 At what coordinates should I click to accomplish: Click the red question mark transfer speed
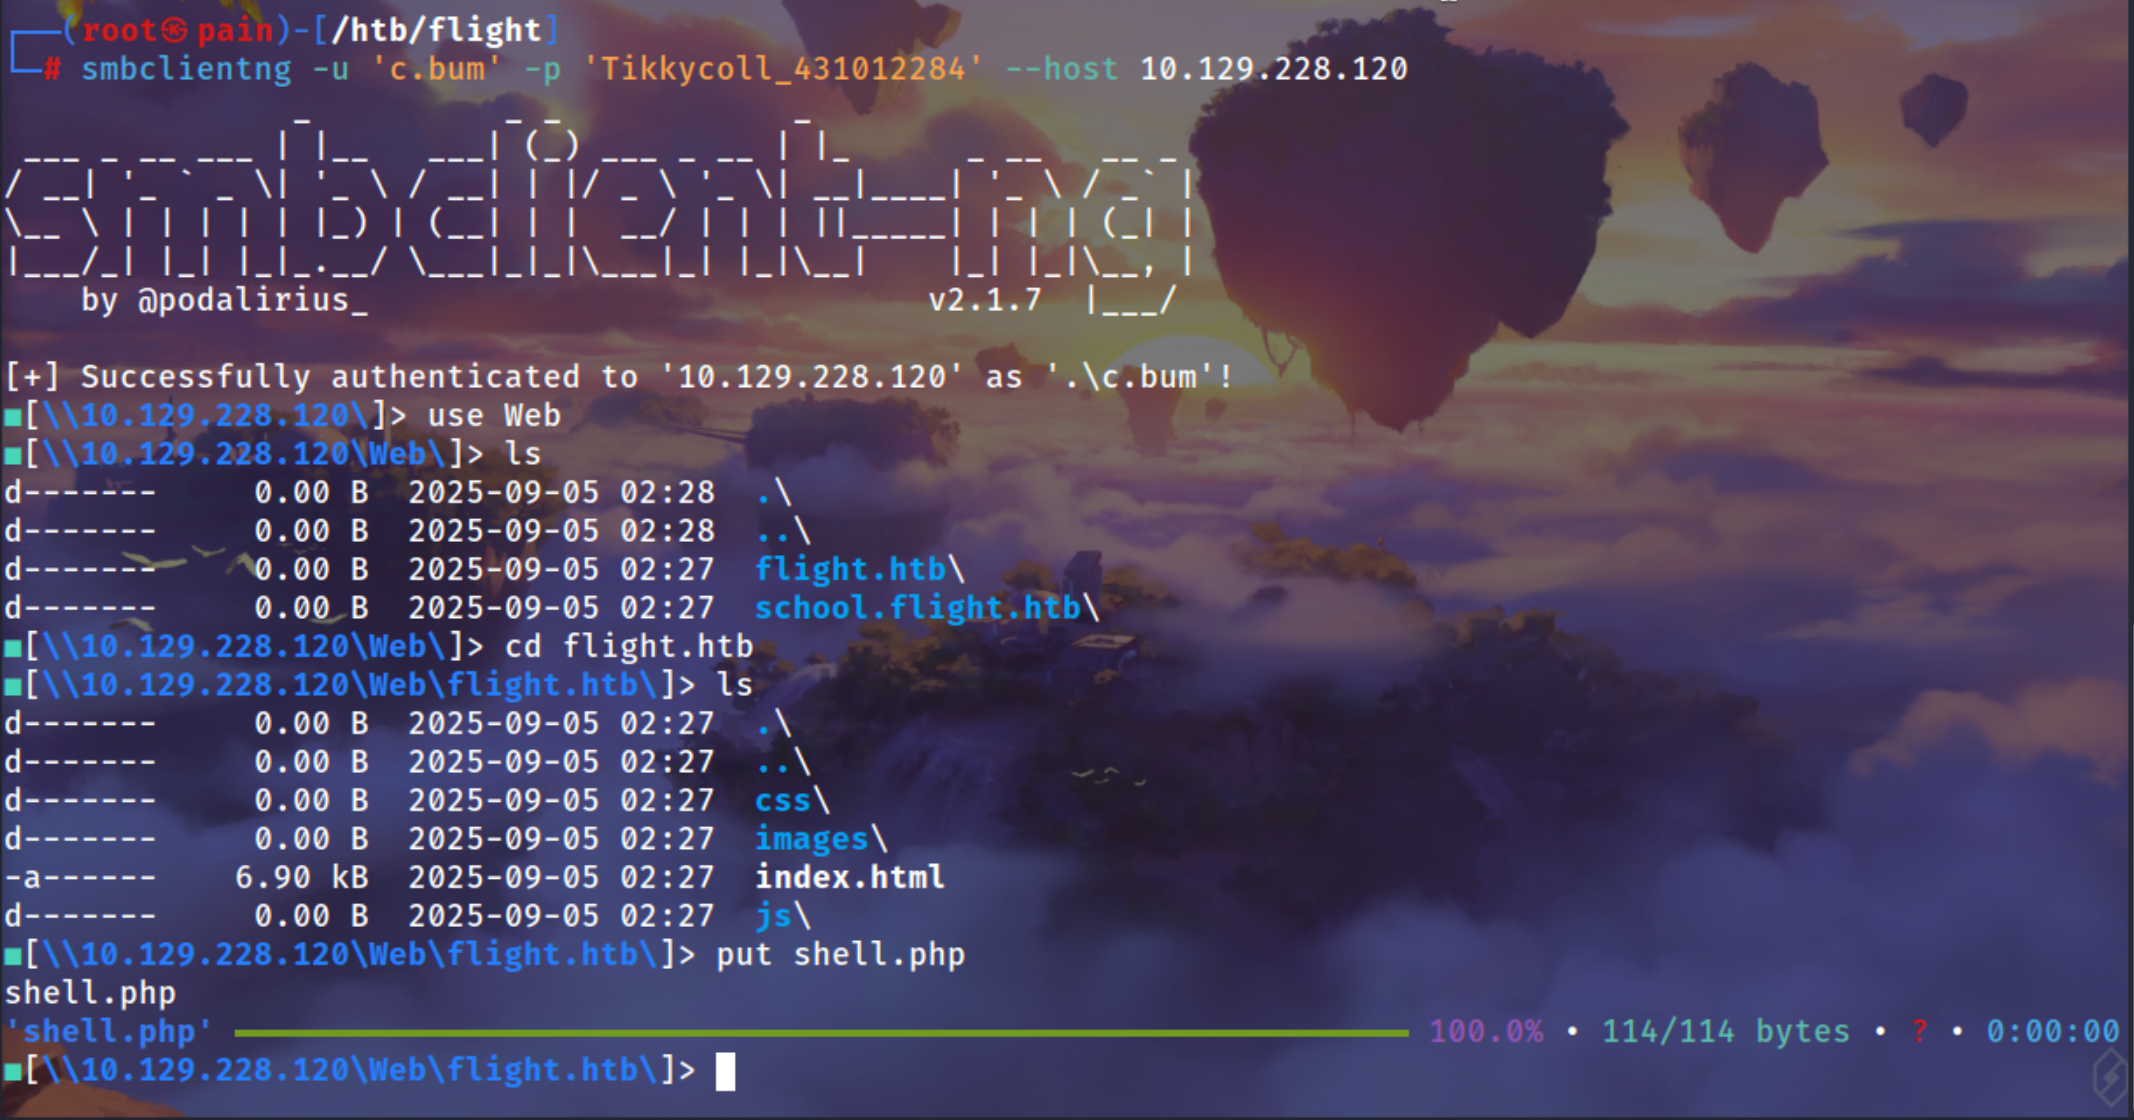(1919, 1031)
